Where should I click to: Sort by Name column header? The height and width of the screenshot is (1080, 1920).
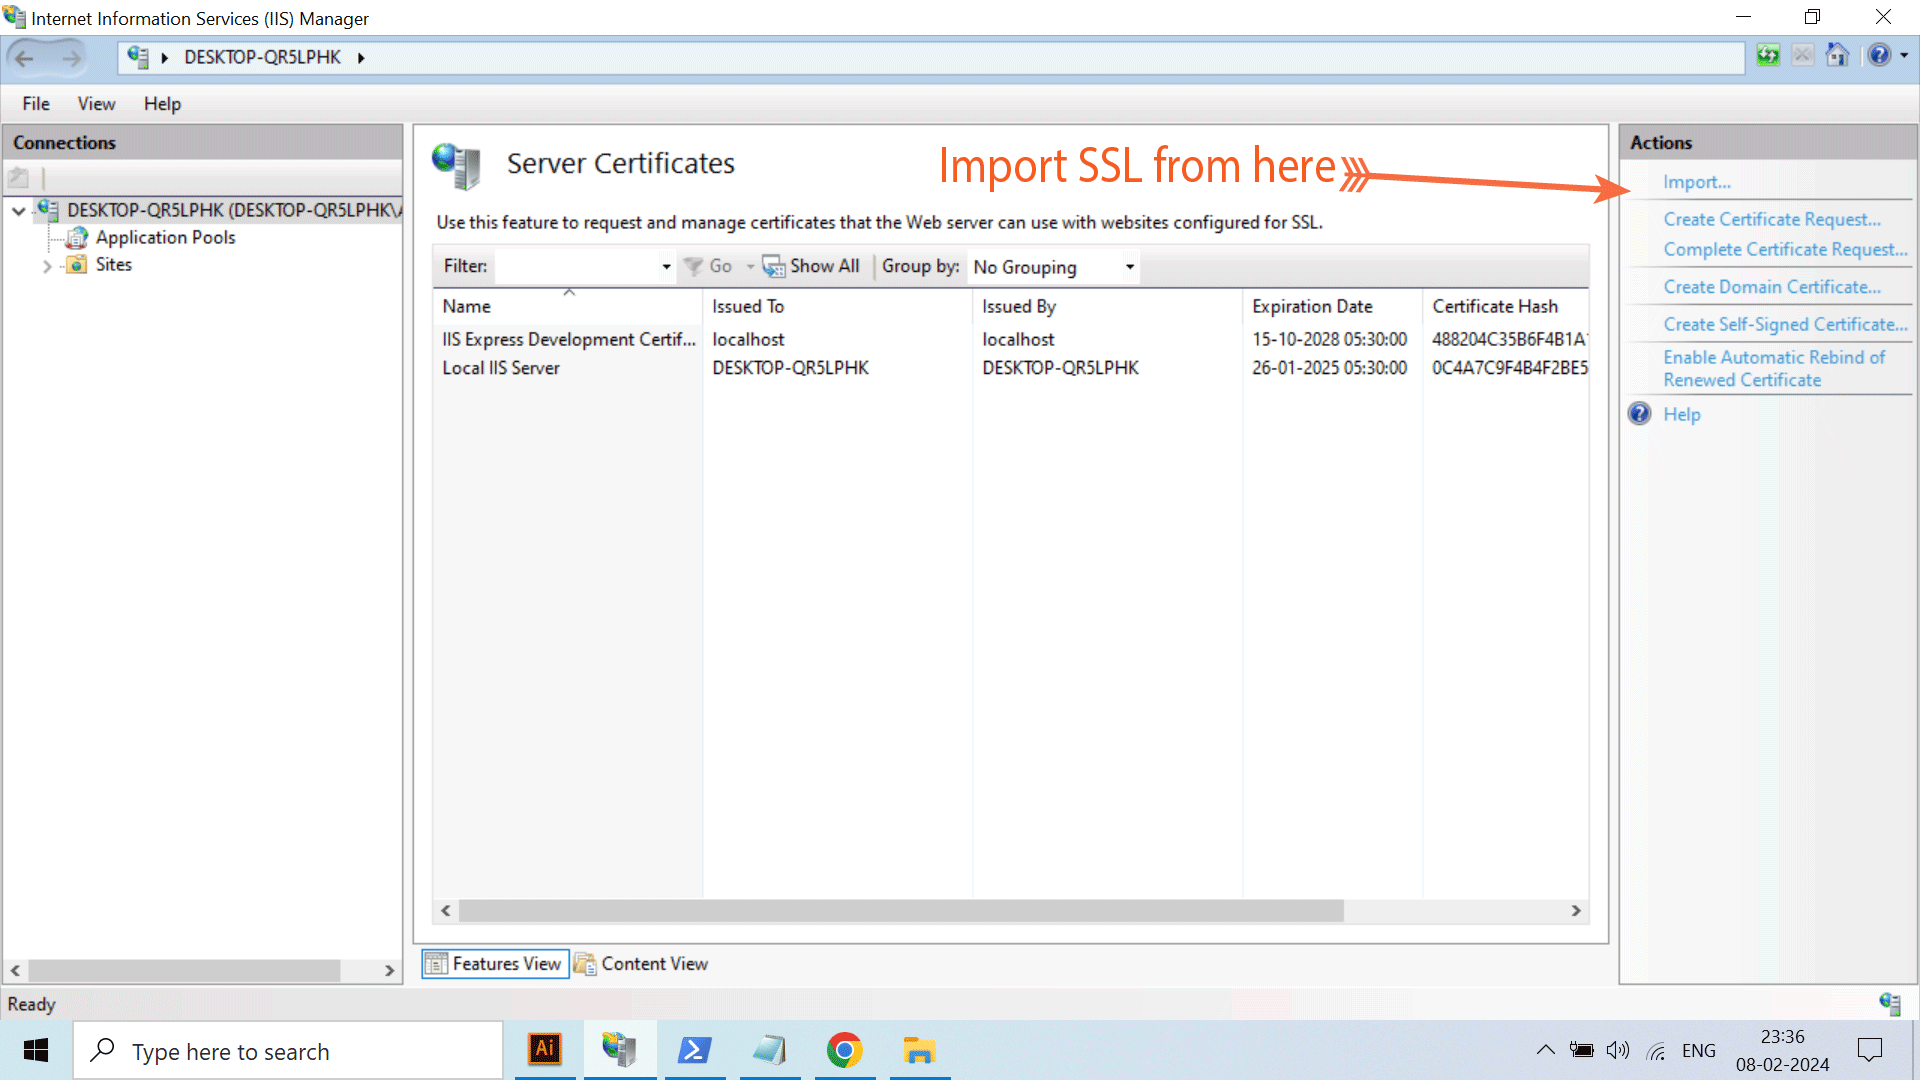click(568, 306)
